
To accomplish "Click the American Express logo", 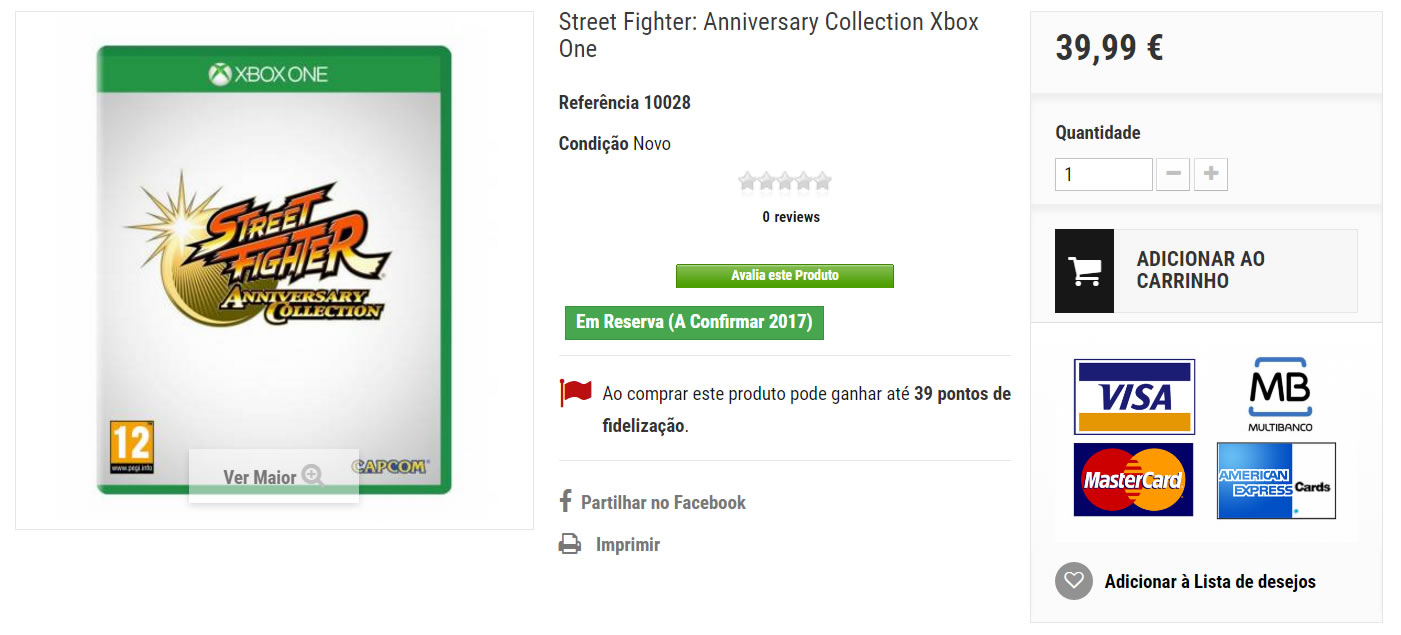I will pyautogui.click(x=1275, y=480).
